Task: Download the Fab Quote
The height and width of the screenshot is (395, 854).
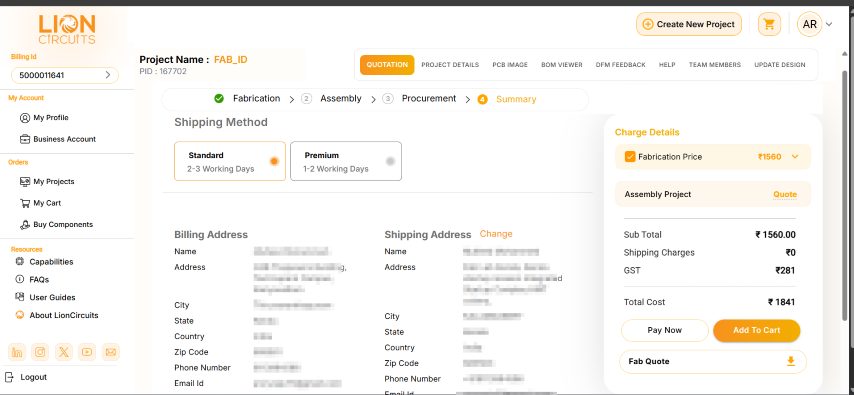Action: click(791, 361)
